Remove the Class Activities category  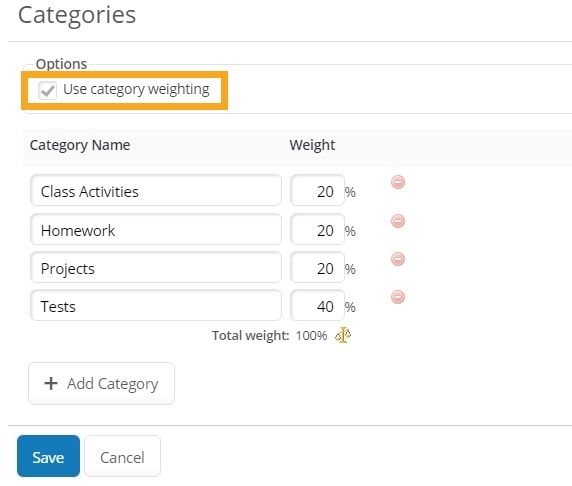tap(398, 182)
